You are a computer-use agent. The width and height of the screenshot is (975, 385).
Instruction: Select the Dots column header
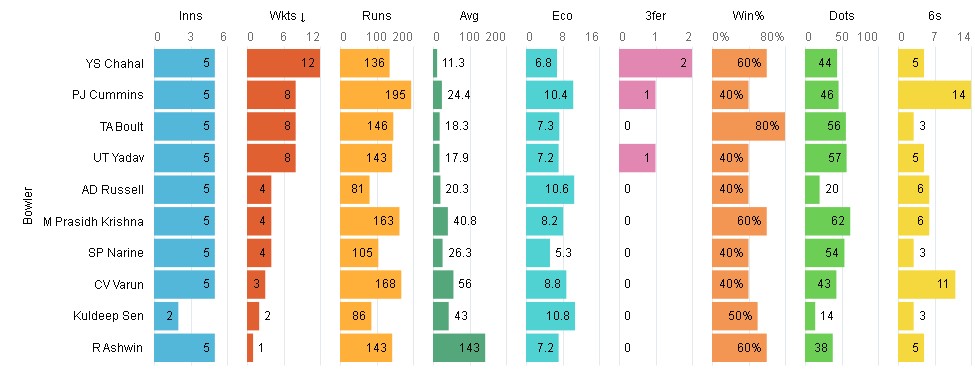pyautogui.click(x=841, y=17)
